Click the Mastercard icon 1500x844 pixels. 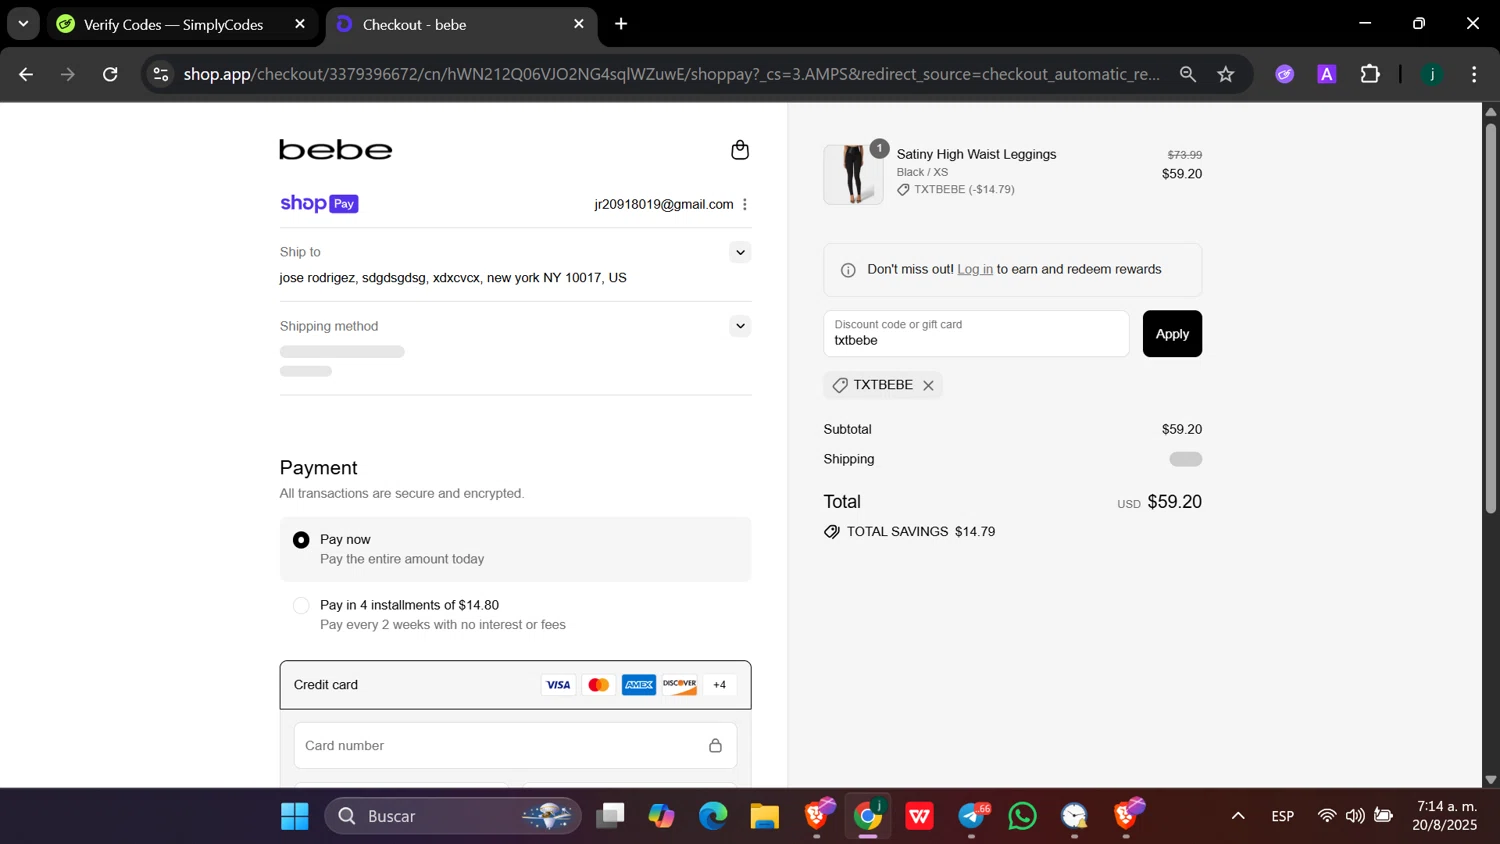599,685
